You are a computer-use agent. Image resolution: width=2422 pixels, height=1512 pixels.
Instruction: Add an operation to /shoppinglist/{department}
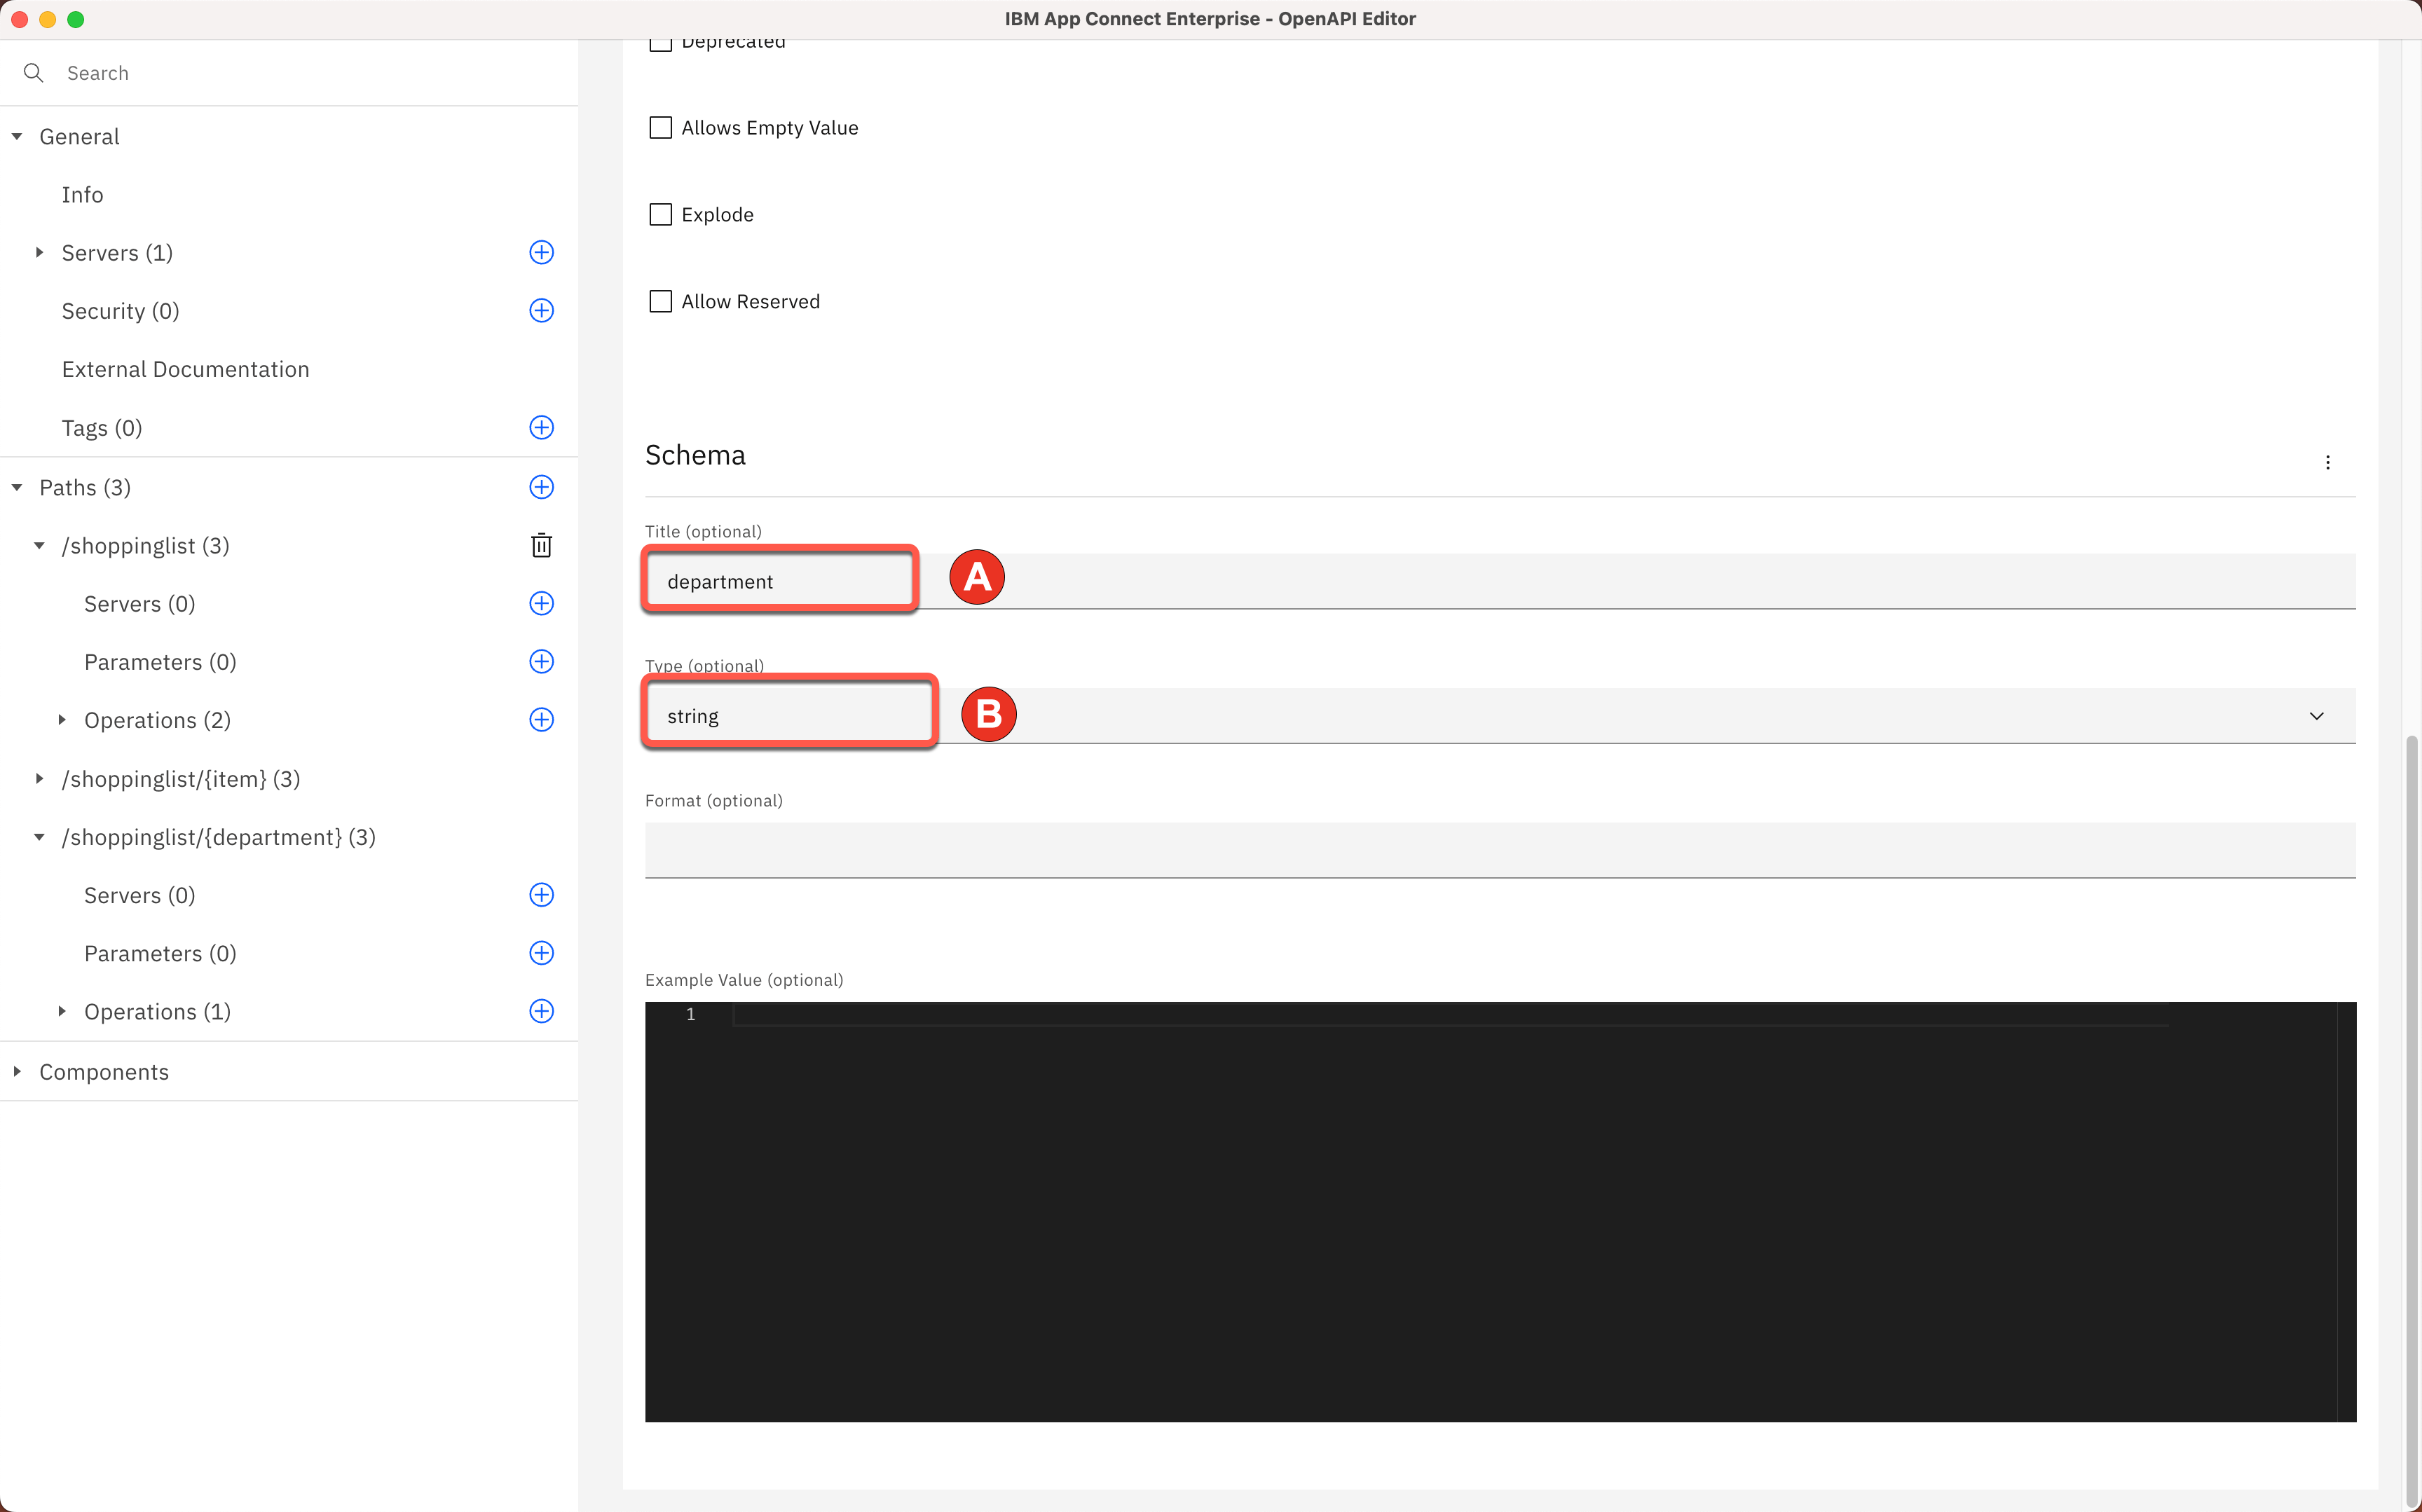pos(541,1011)
